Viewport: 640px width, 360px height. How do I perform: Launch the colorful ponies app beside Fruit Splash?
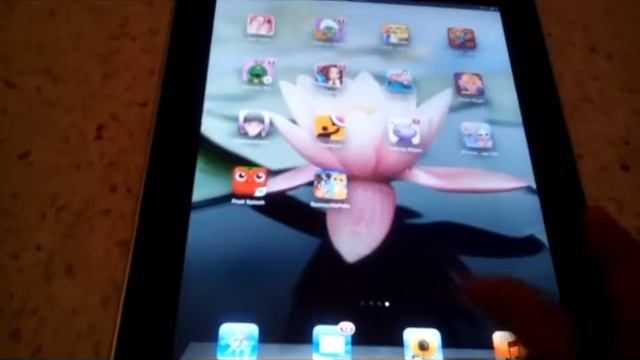(330, 185)
